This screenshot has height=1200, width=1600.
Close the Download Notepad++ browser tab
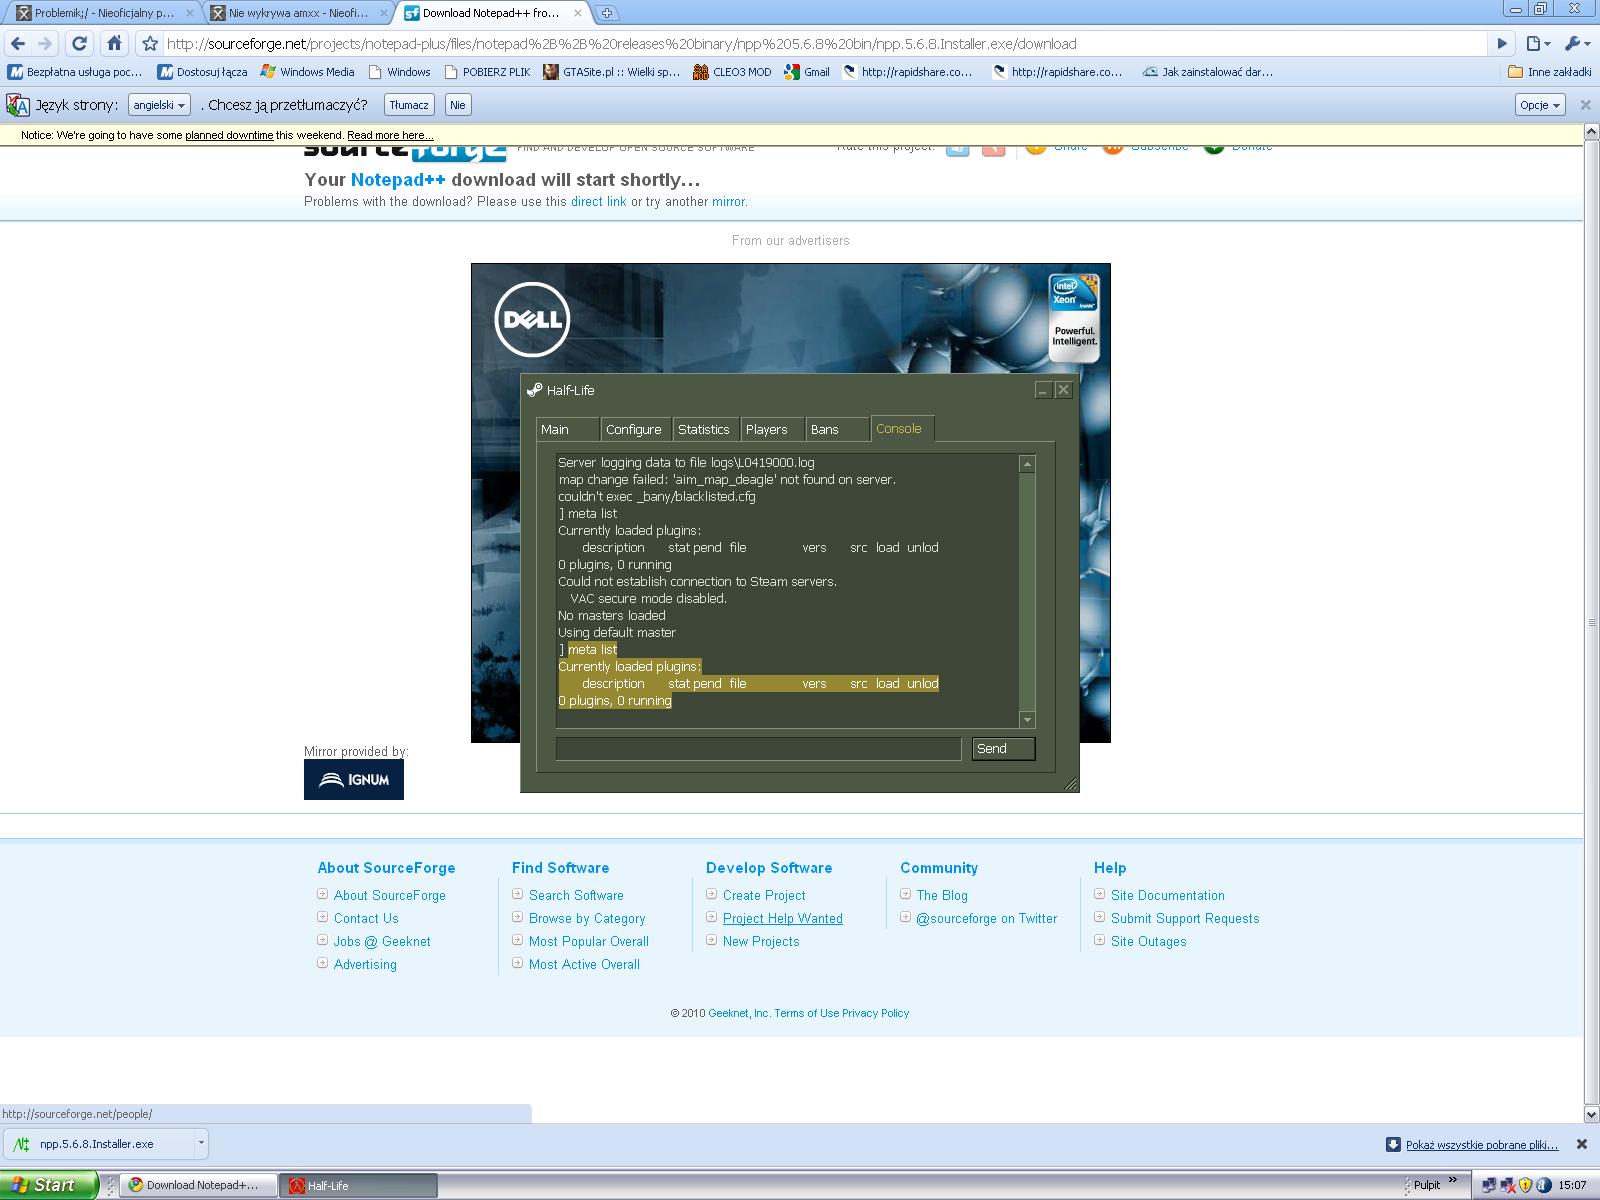coord(579,13)
